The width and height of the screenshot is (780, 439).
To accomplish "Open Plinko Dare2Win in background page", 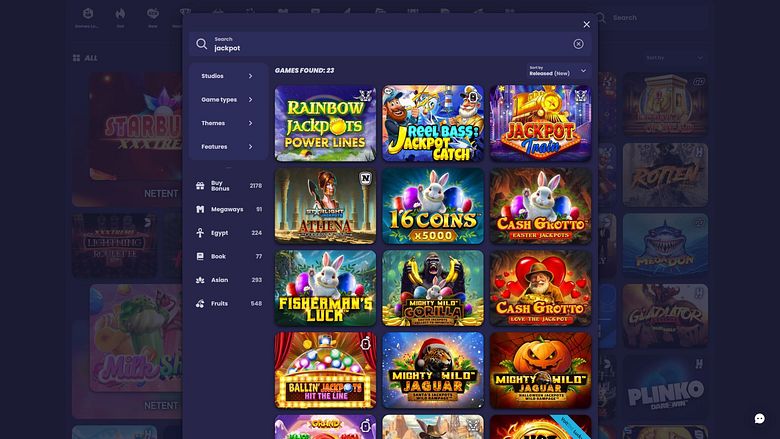I will tap(665, 386).
